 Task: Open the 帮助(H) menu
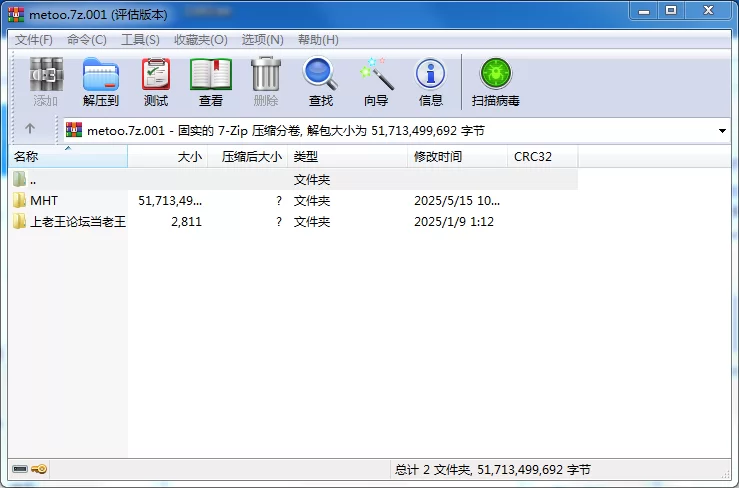(318, 40)
